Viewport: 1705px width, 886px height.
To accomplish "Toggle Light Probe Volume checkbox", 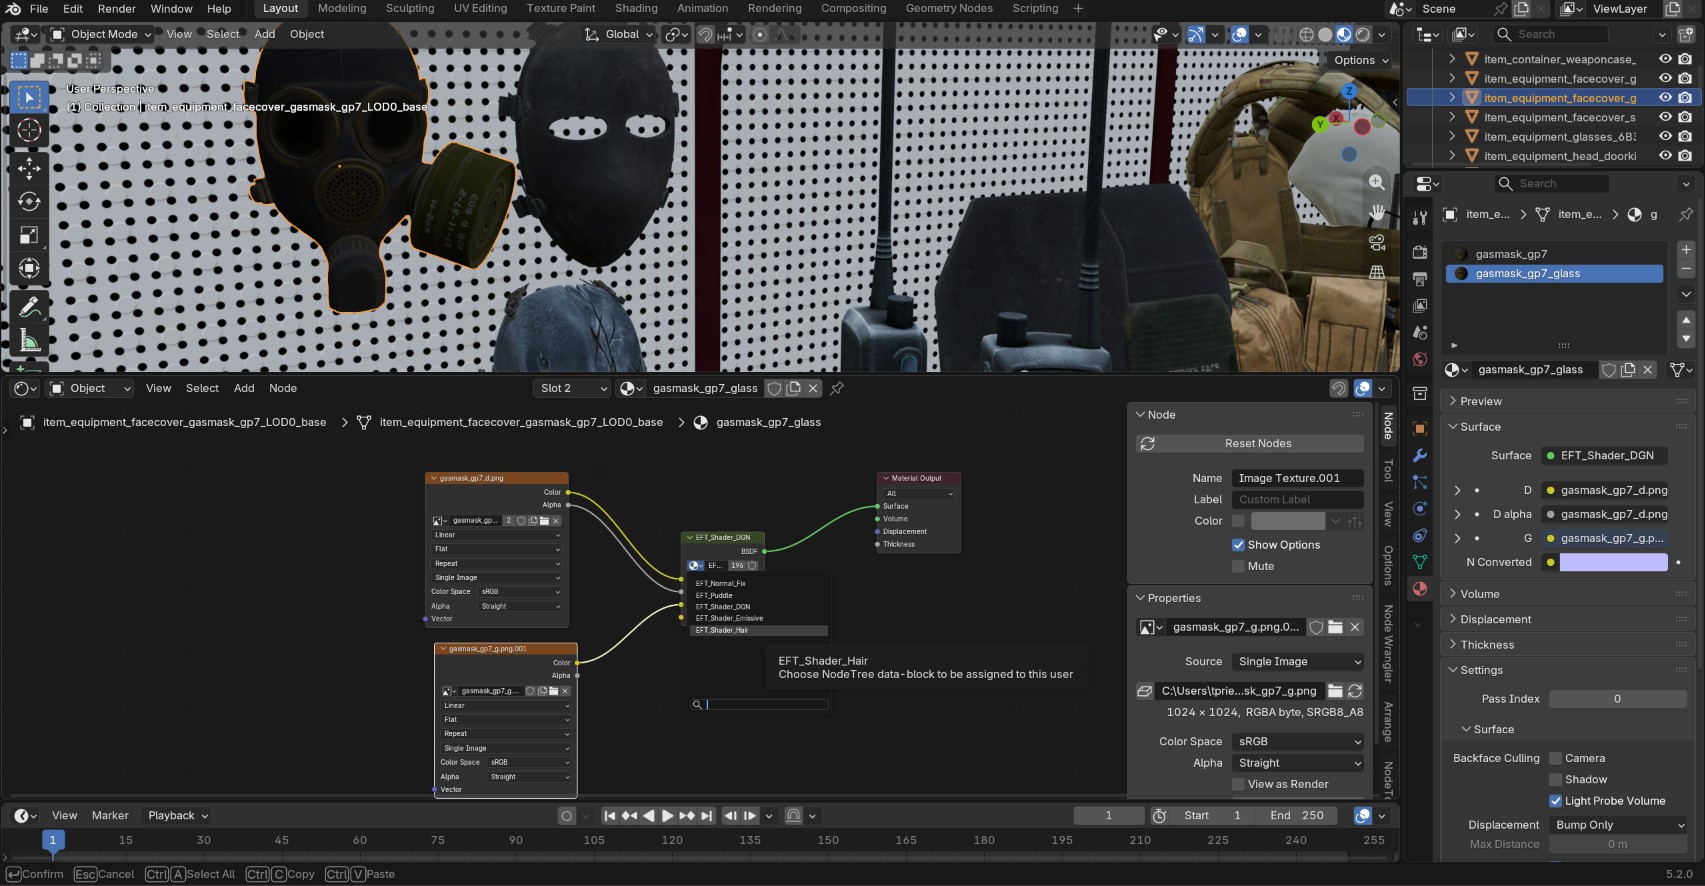I will pos(1556,801).
